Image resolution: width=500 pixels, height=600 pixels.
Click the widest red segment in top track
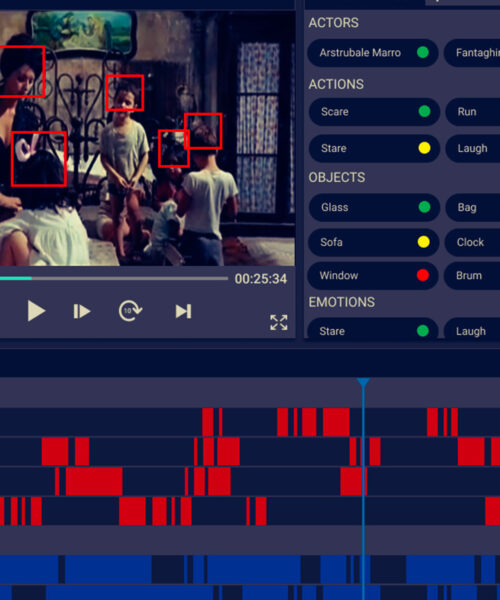tap(336, 422)
